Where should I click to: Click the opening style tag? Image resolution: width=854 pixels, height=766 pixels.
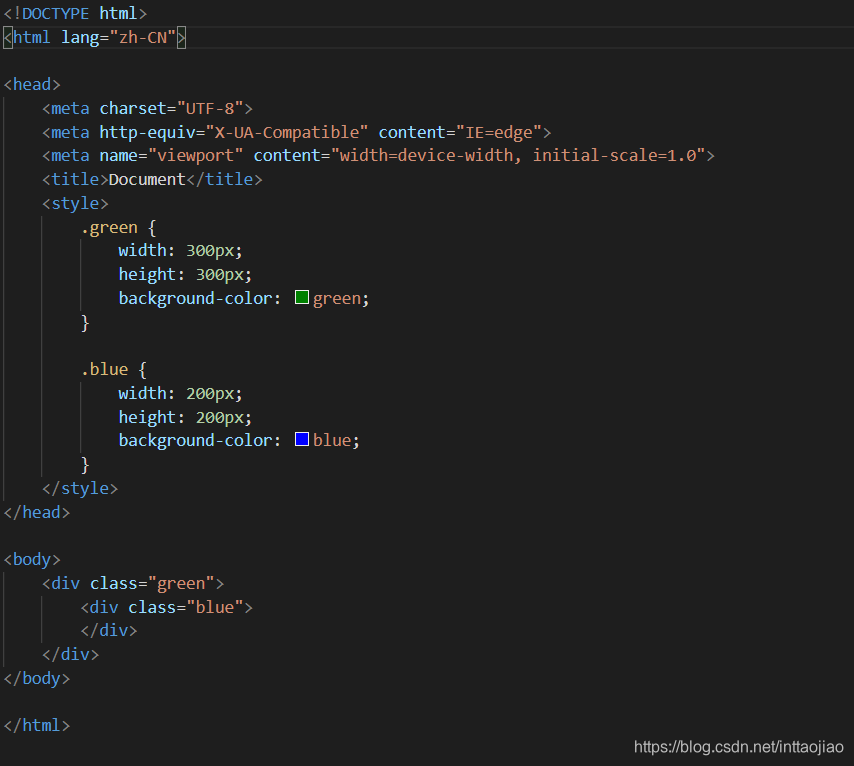click(x=76, y=203)
